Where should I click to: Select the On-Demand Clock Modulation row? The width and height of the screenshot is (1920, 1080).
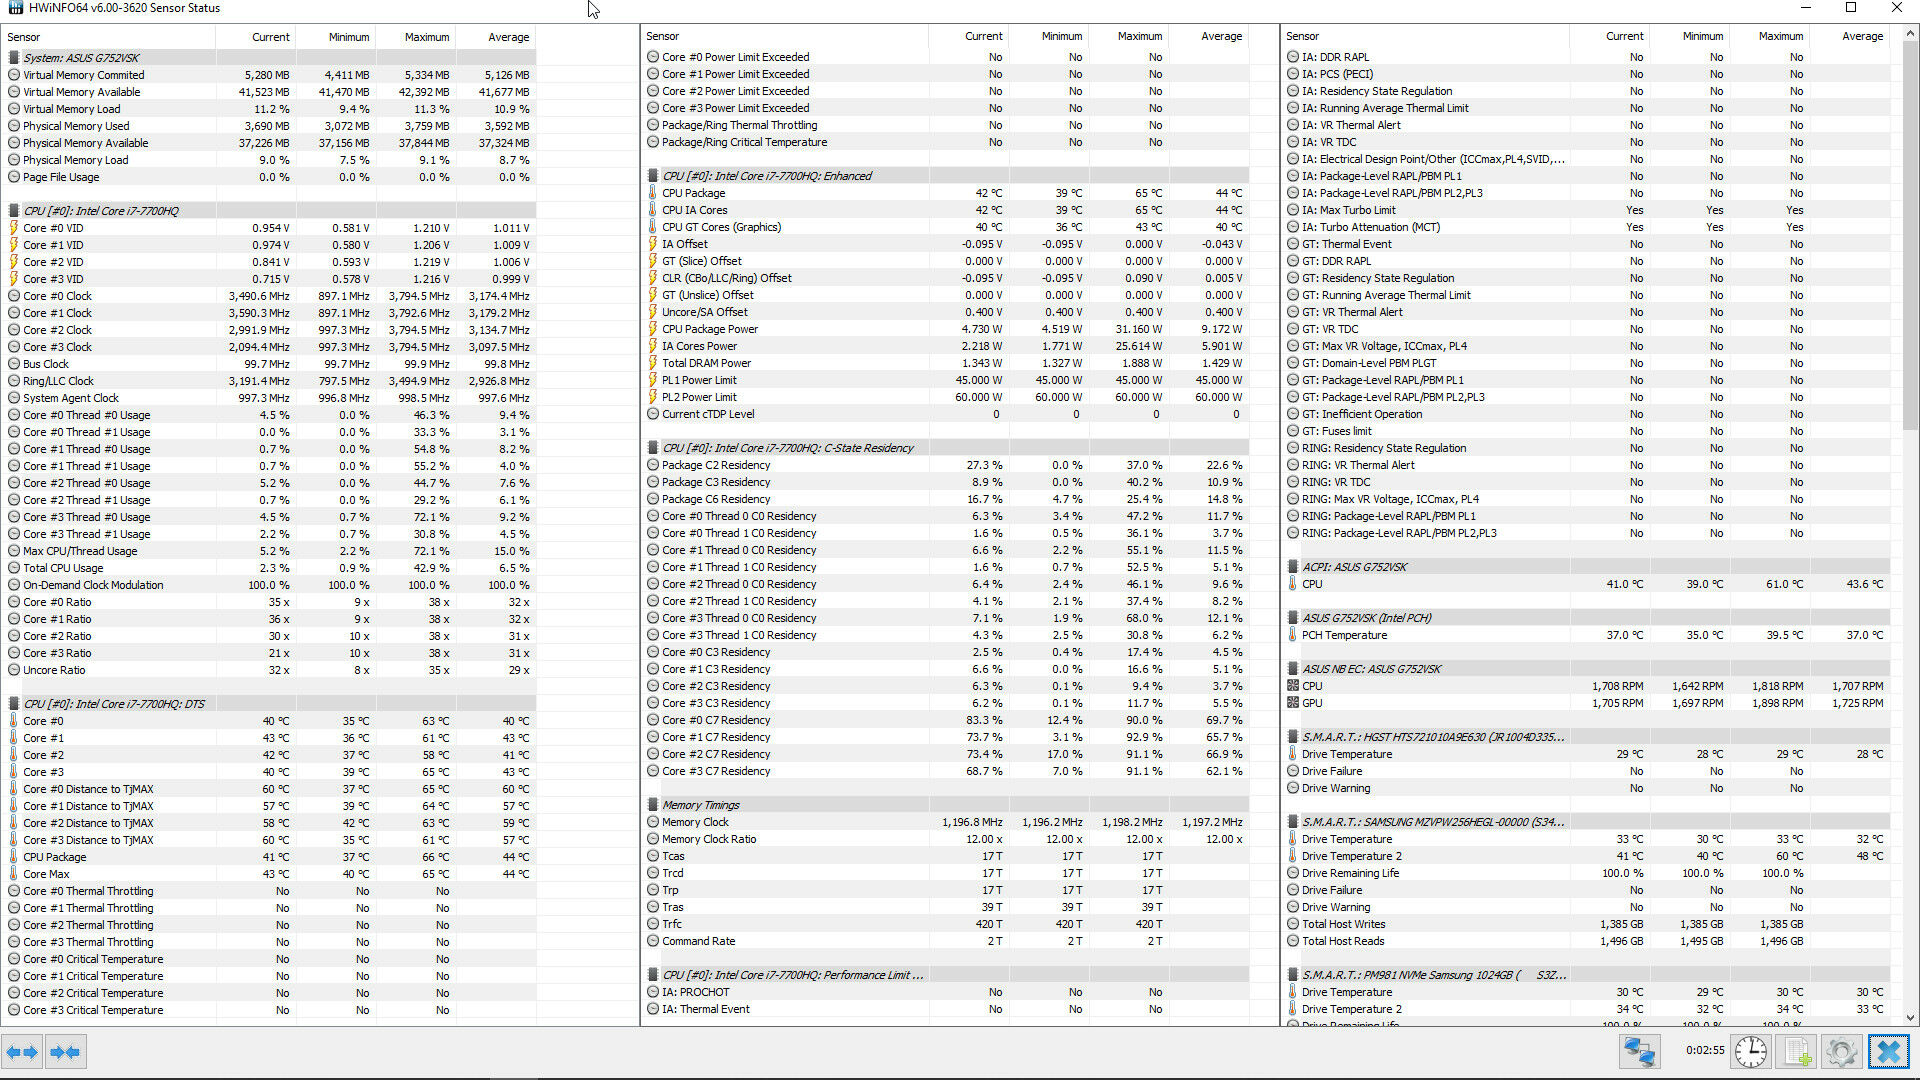pos(270,585)
